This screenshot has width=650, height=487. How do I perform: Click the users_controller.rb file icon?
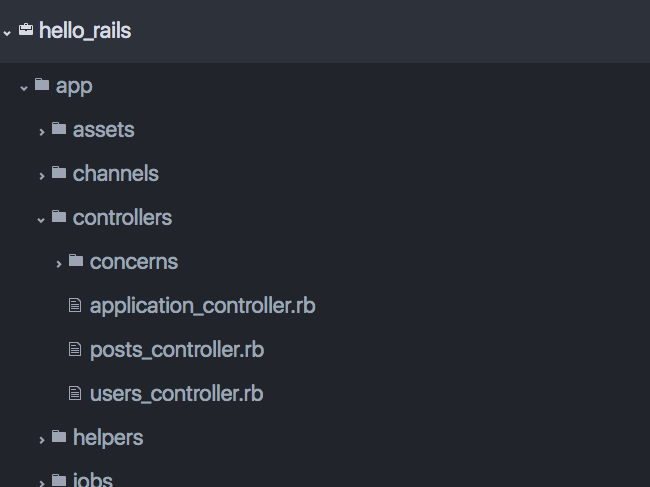point(74,393)
